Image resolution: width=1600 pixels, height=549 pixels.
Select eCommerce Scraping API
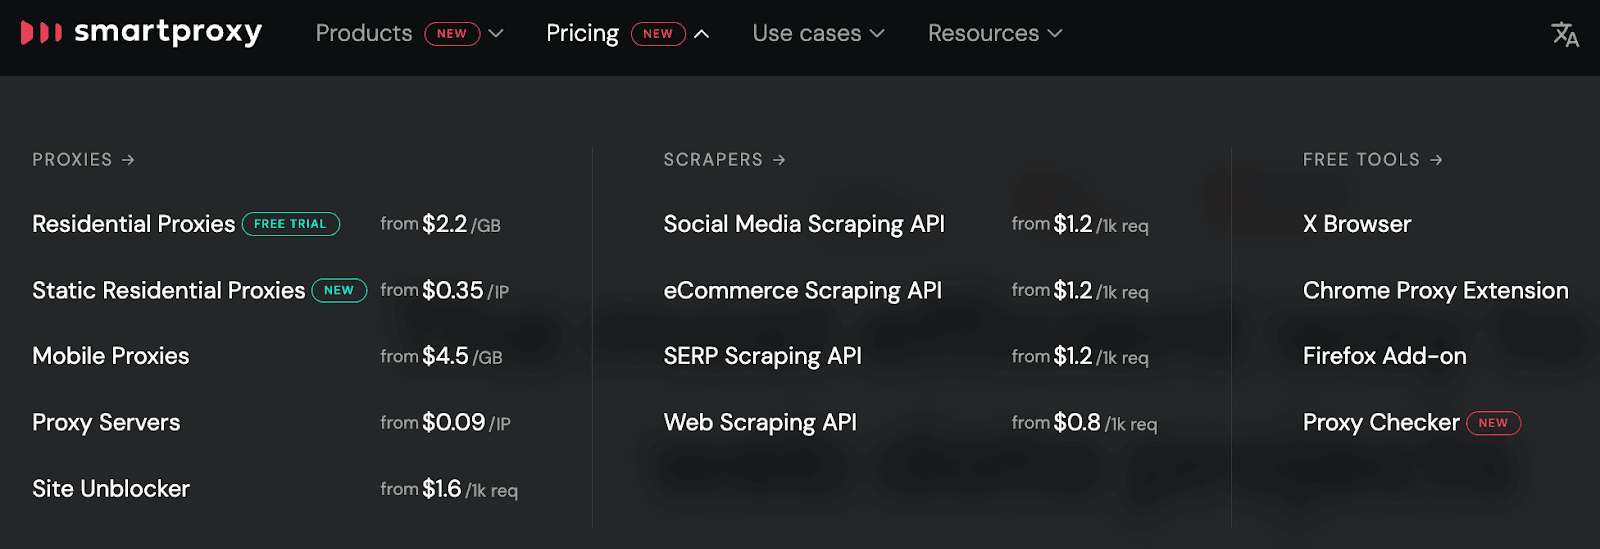click(x=803, y=290)
